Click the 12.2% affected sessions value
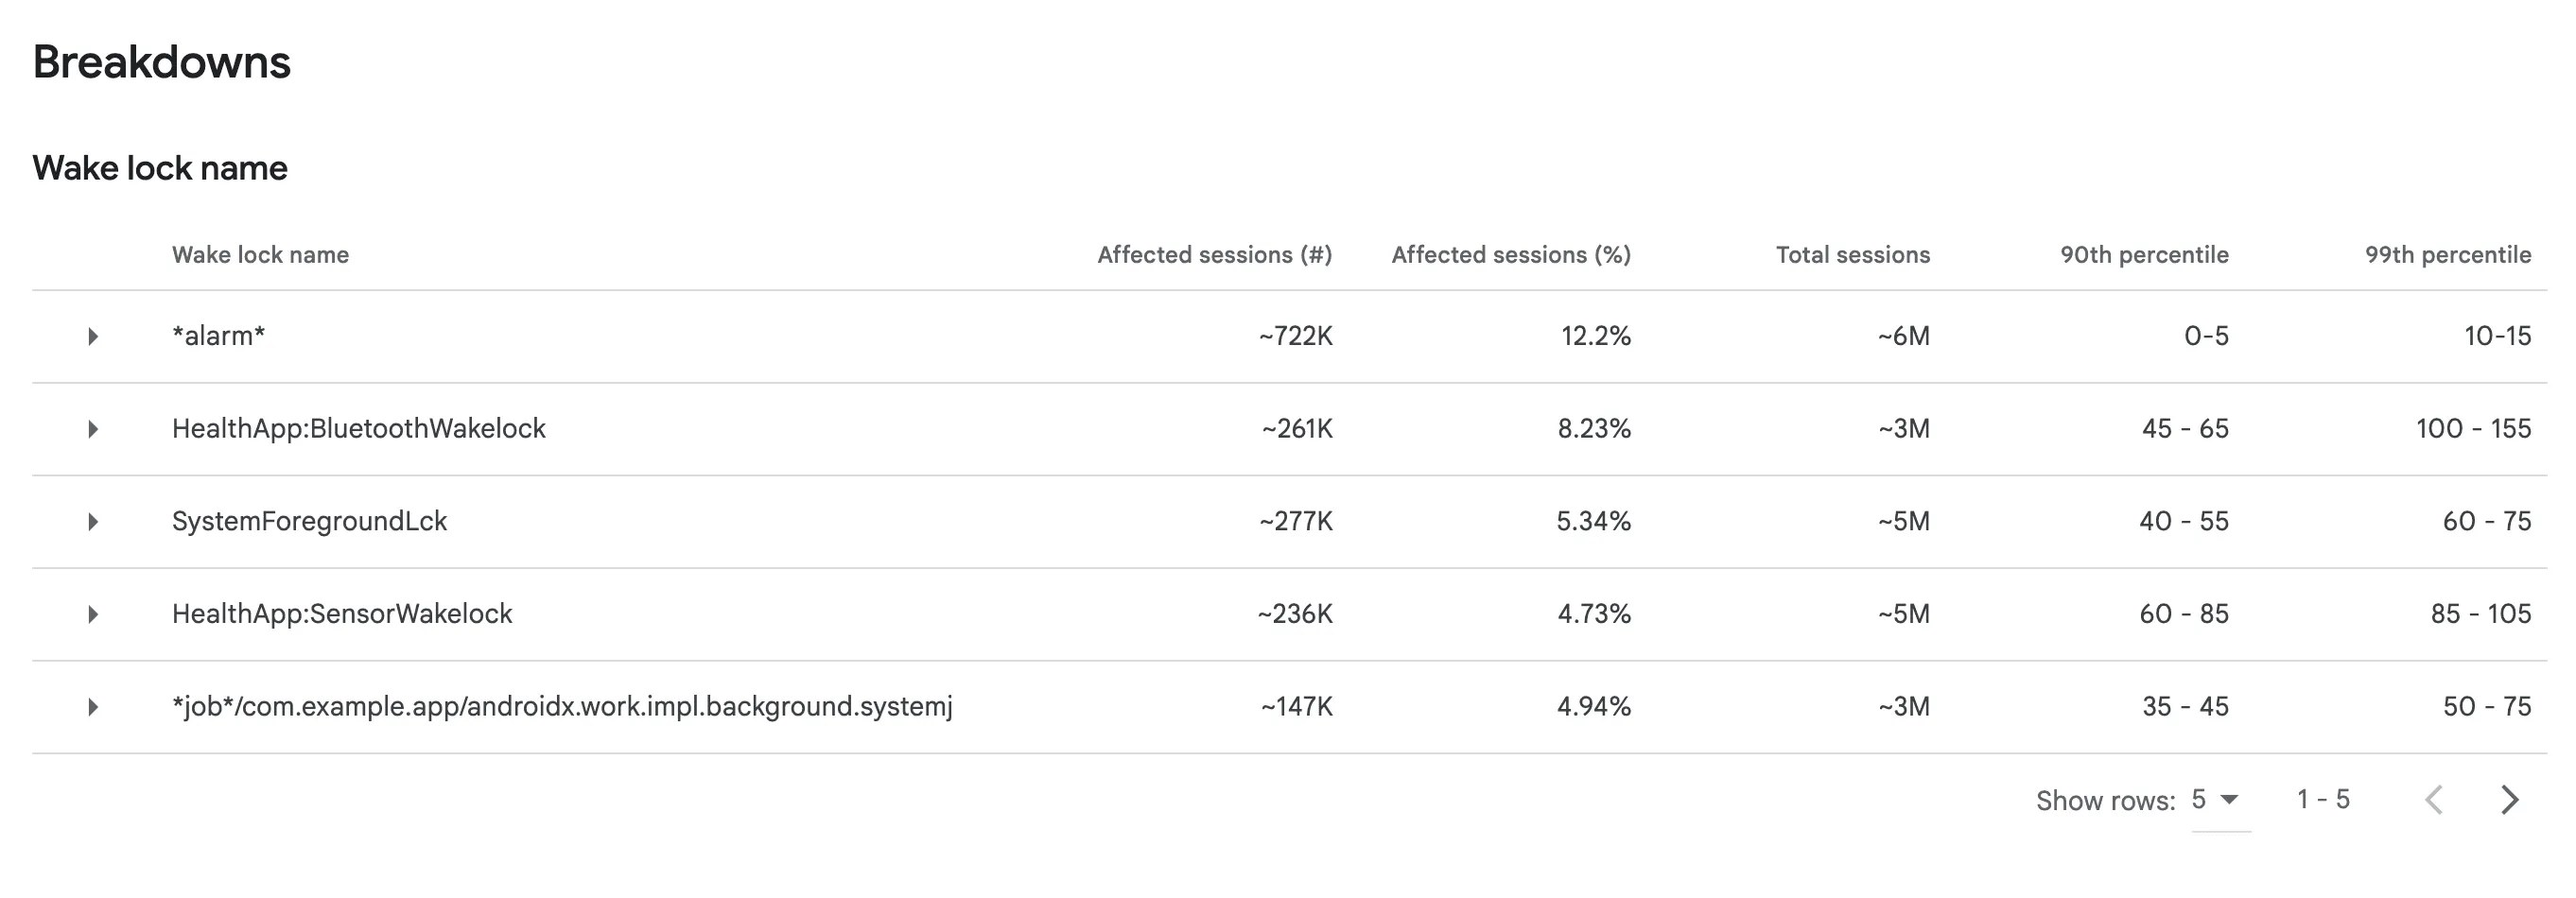This screenshot has height=898, width=2576. pos(1595,336)
